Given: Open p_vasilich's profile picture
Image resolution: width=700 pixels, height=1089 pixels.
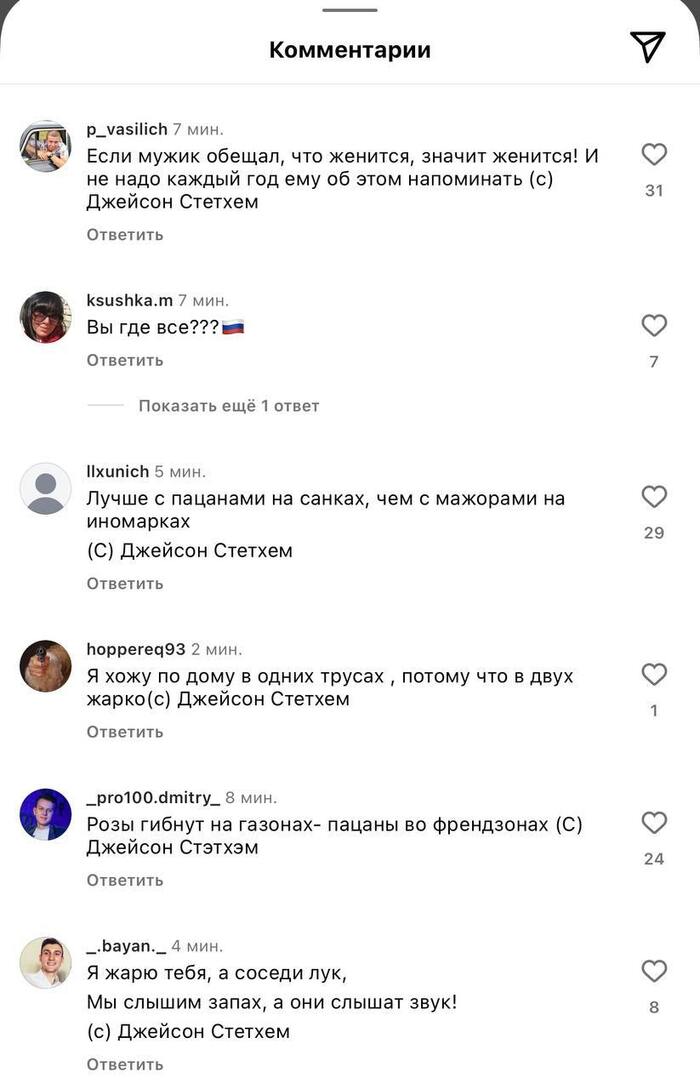Looking at the screenshot, I should point(46,147).
